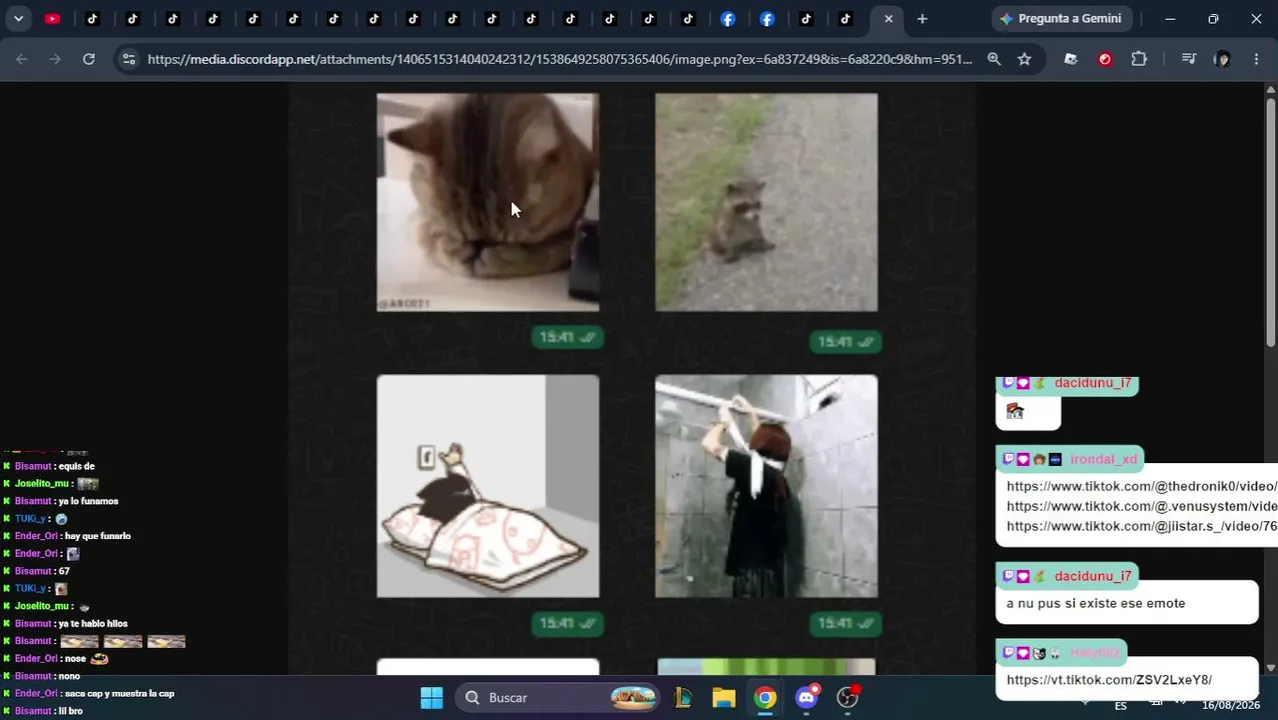This screenshot has height=720, width=1278.
Task: Click chat line 'ya te hablo hilos'
Action: [x=65, y=623]
